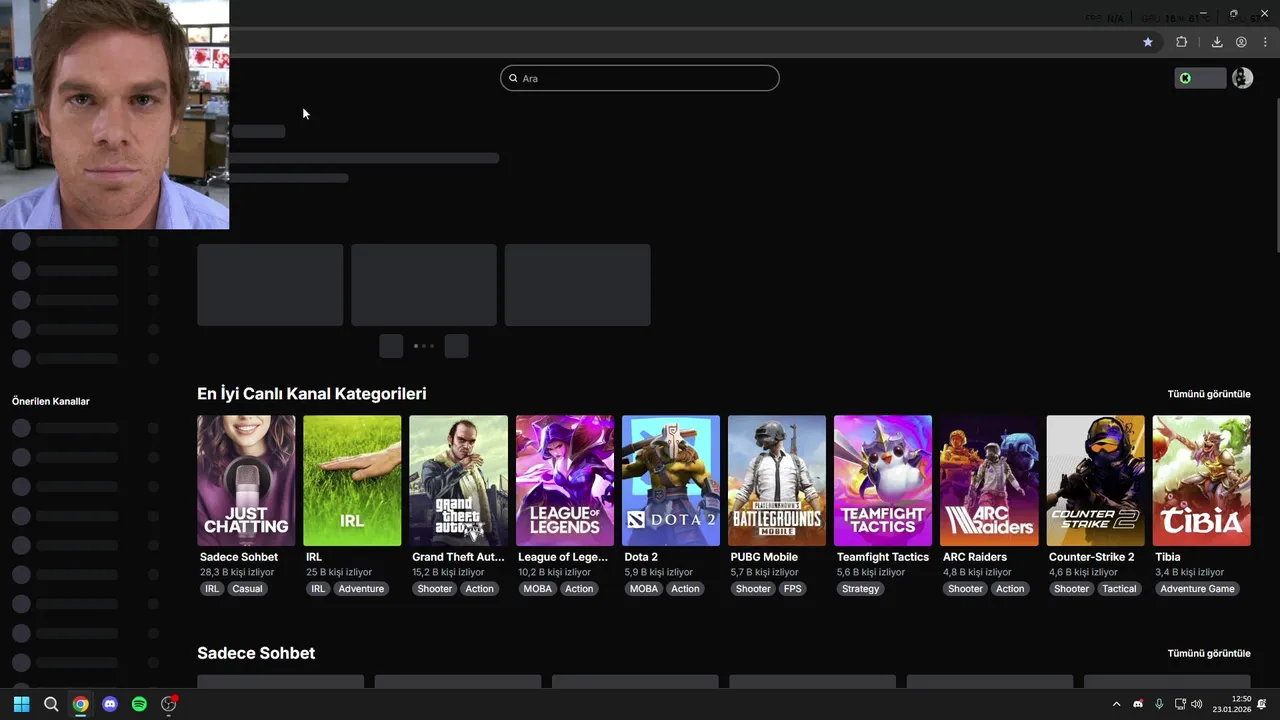
Task: Open the Tibia category cover
Action: (x=1202, y=481)
